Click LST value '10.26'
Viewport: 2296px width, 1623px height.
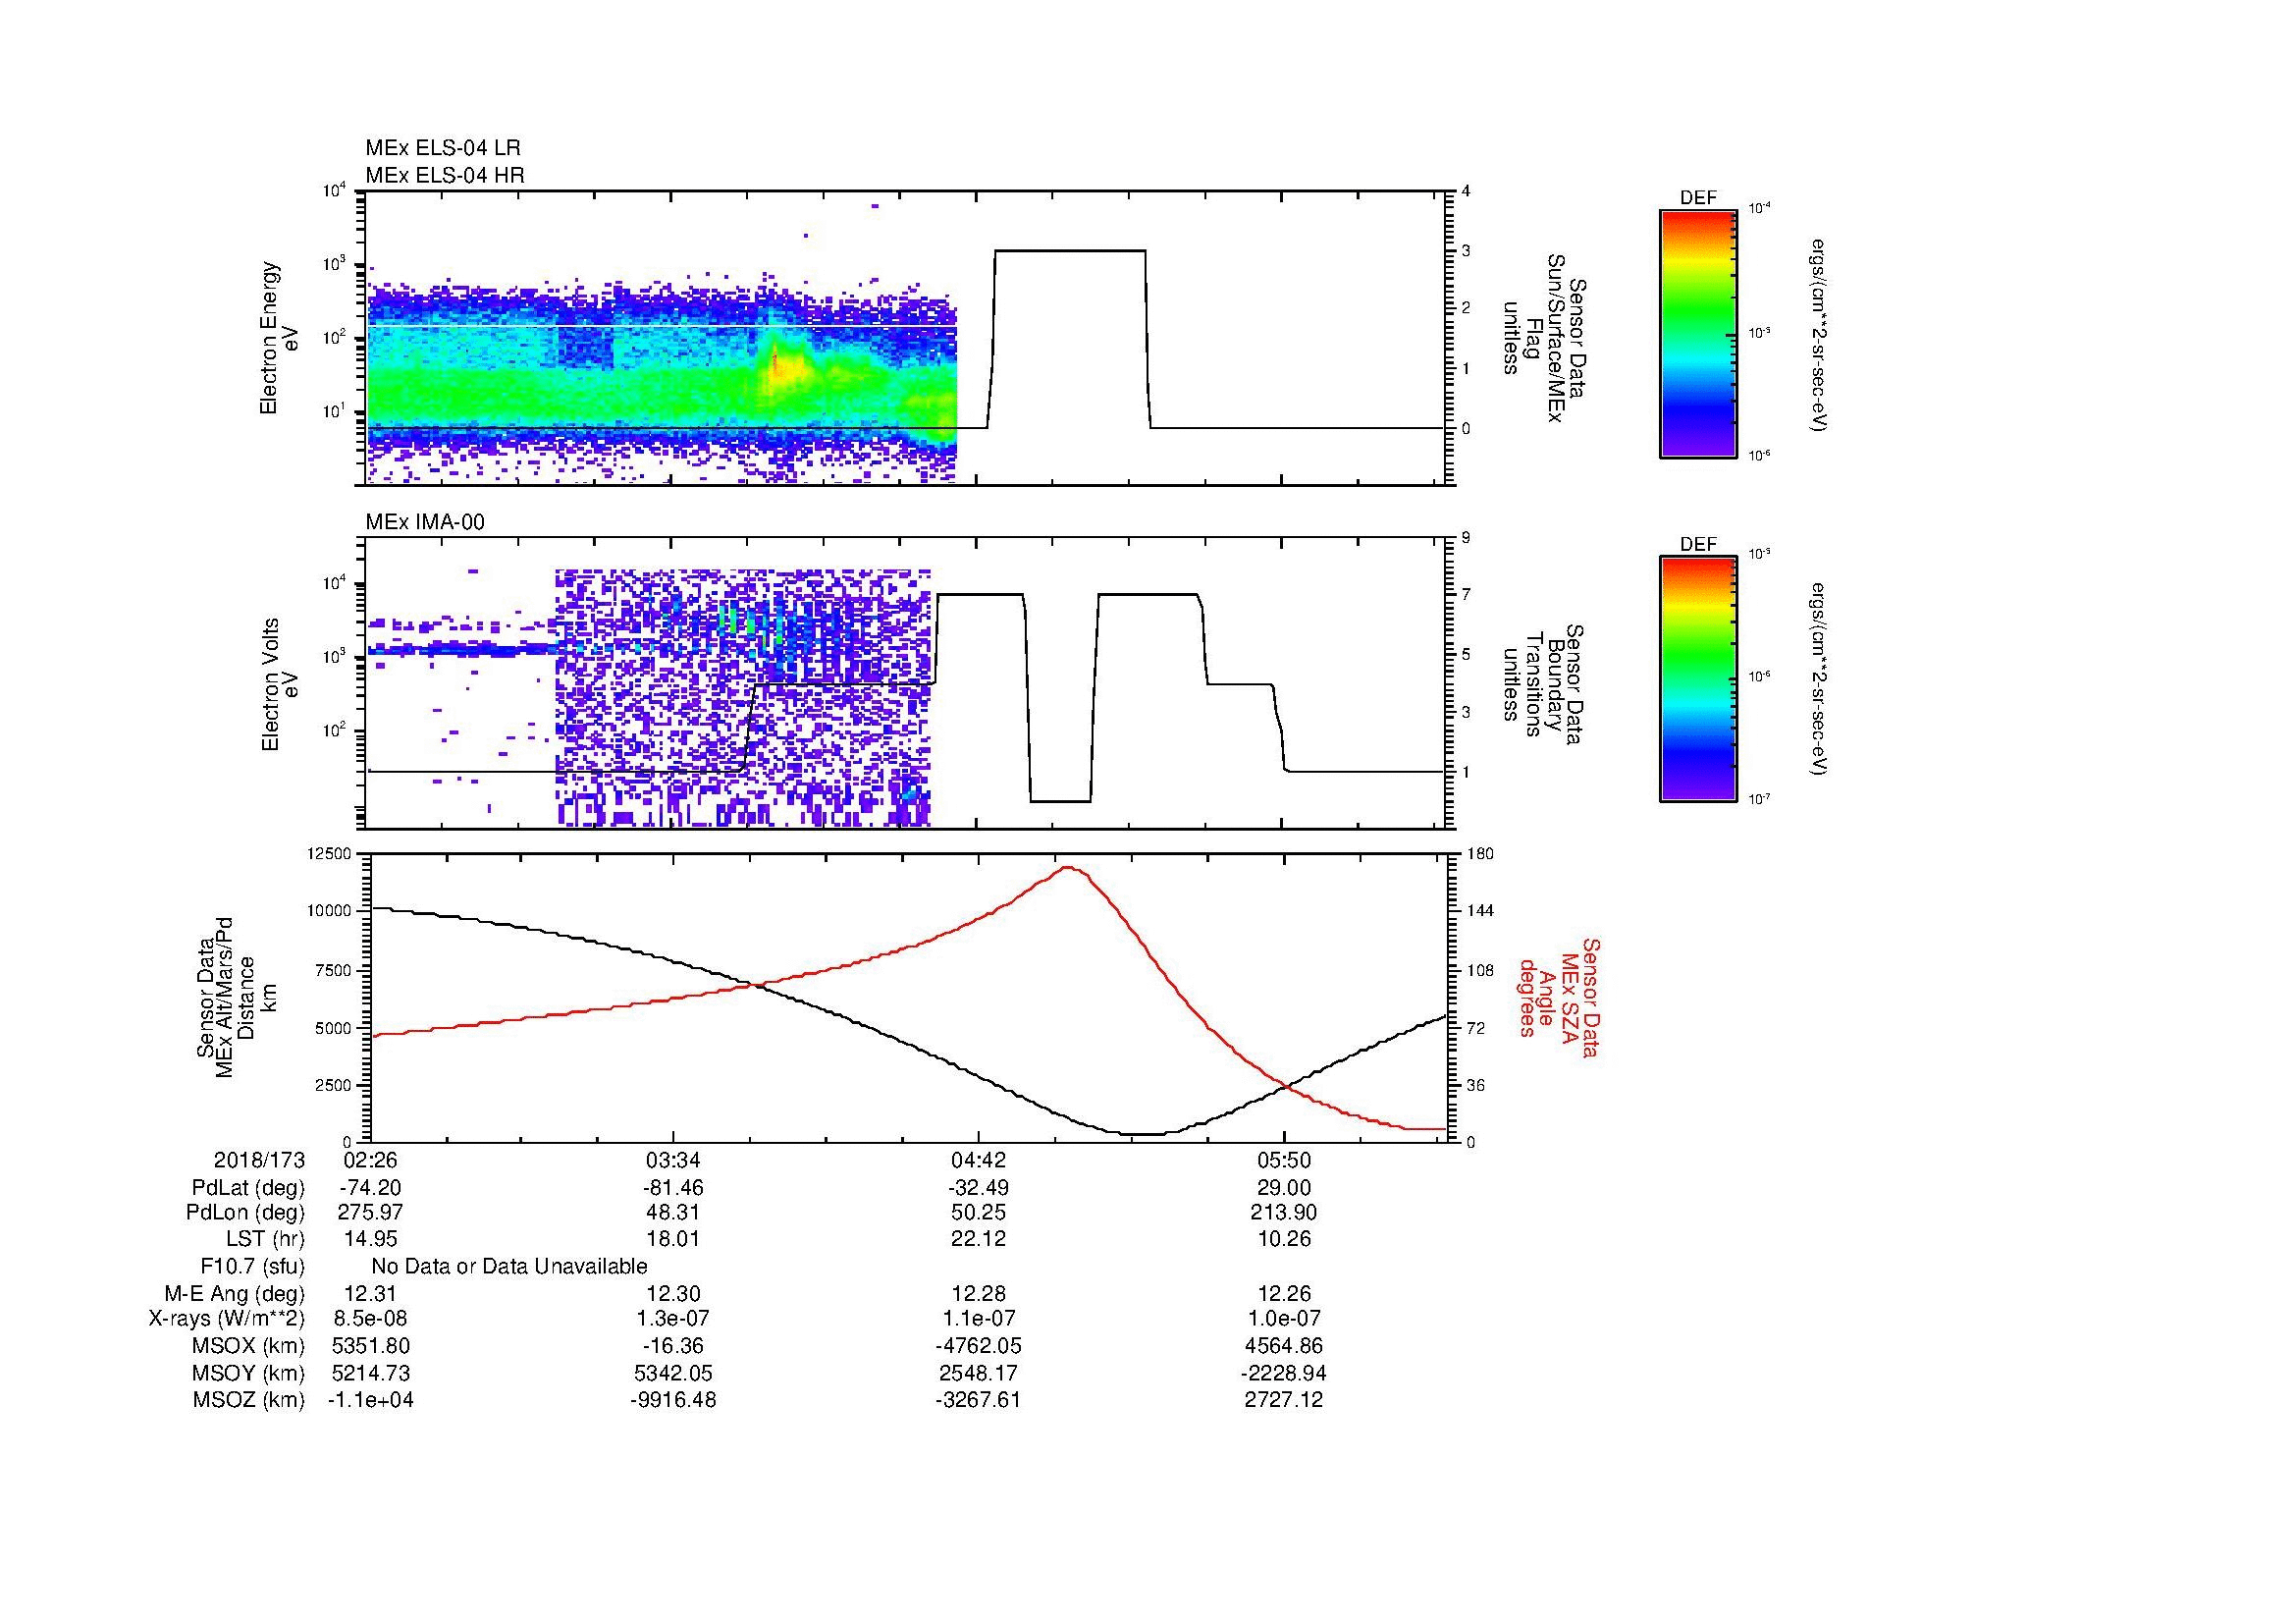(1284, 1239)
